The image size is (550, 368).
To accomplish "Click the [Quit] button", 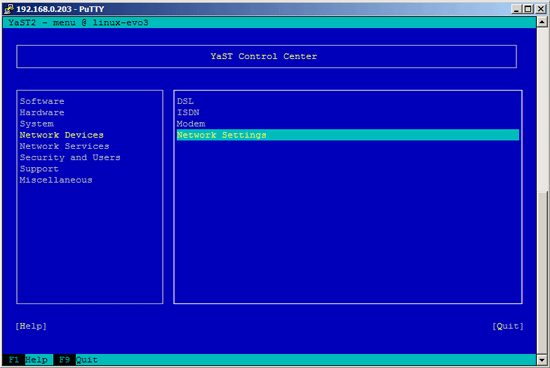I will (508, 326).
